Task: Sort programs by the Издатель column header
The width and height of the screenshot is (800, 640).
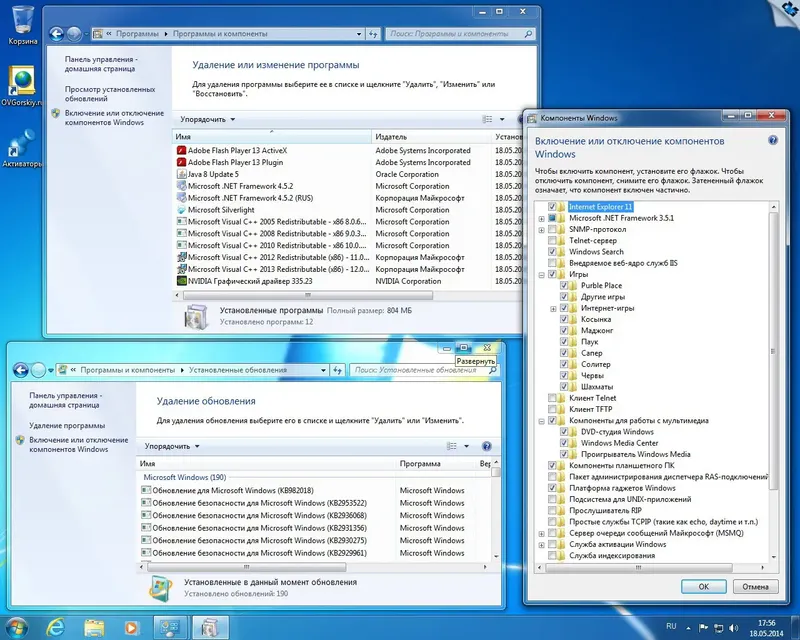Action: pos(432,137)
